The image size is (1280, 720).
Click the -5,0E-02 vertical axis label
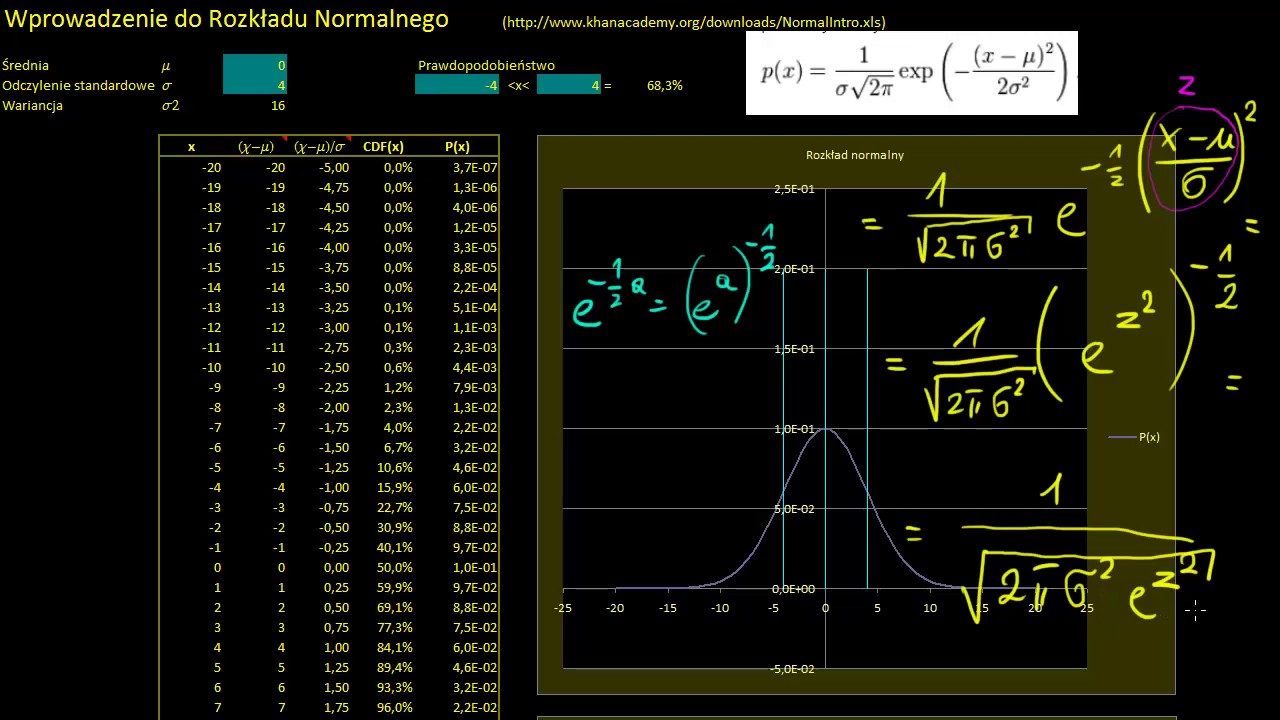pos(792,669)
